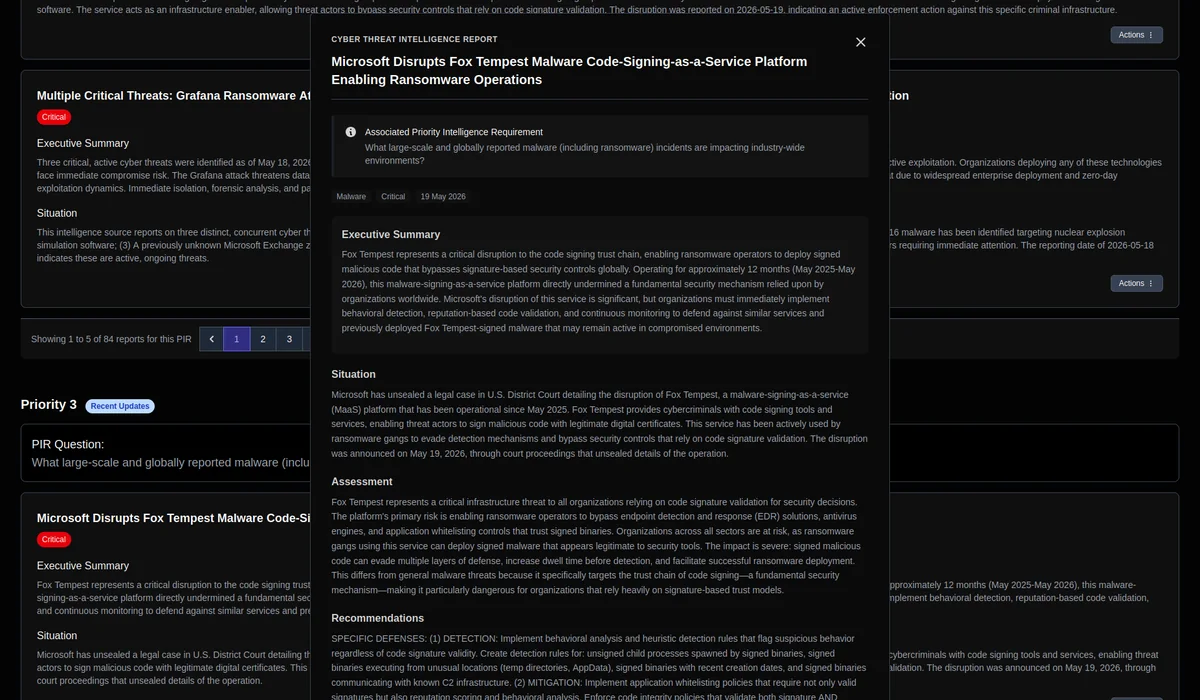Viewport: 1200px width, 700px height.
Task: Open the Actions menu on the Grafana Ransomware report card
Action: click(x=1136, y=283)
